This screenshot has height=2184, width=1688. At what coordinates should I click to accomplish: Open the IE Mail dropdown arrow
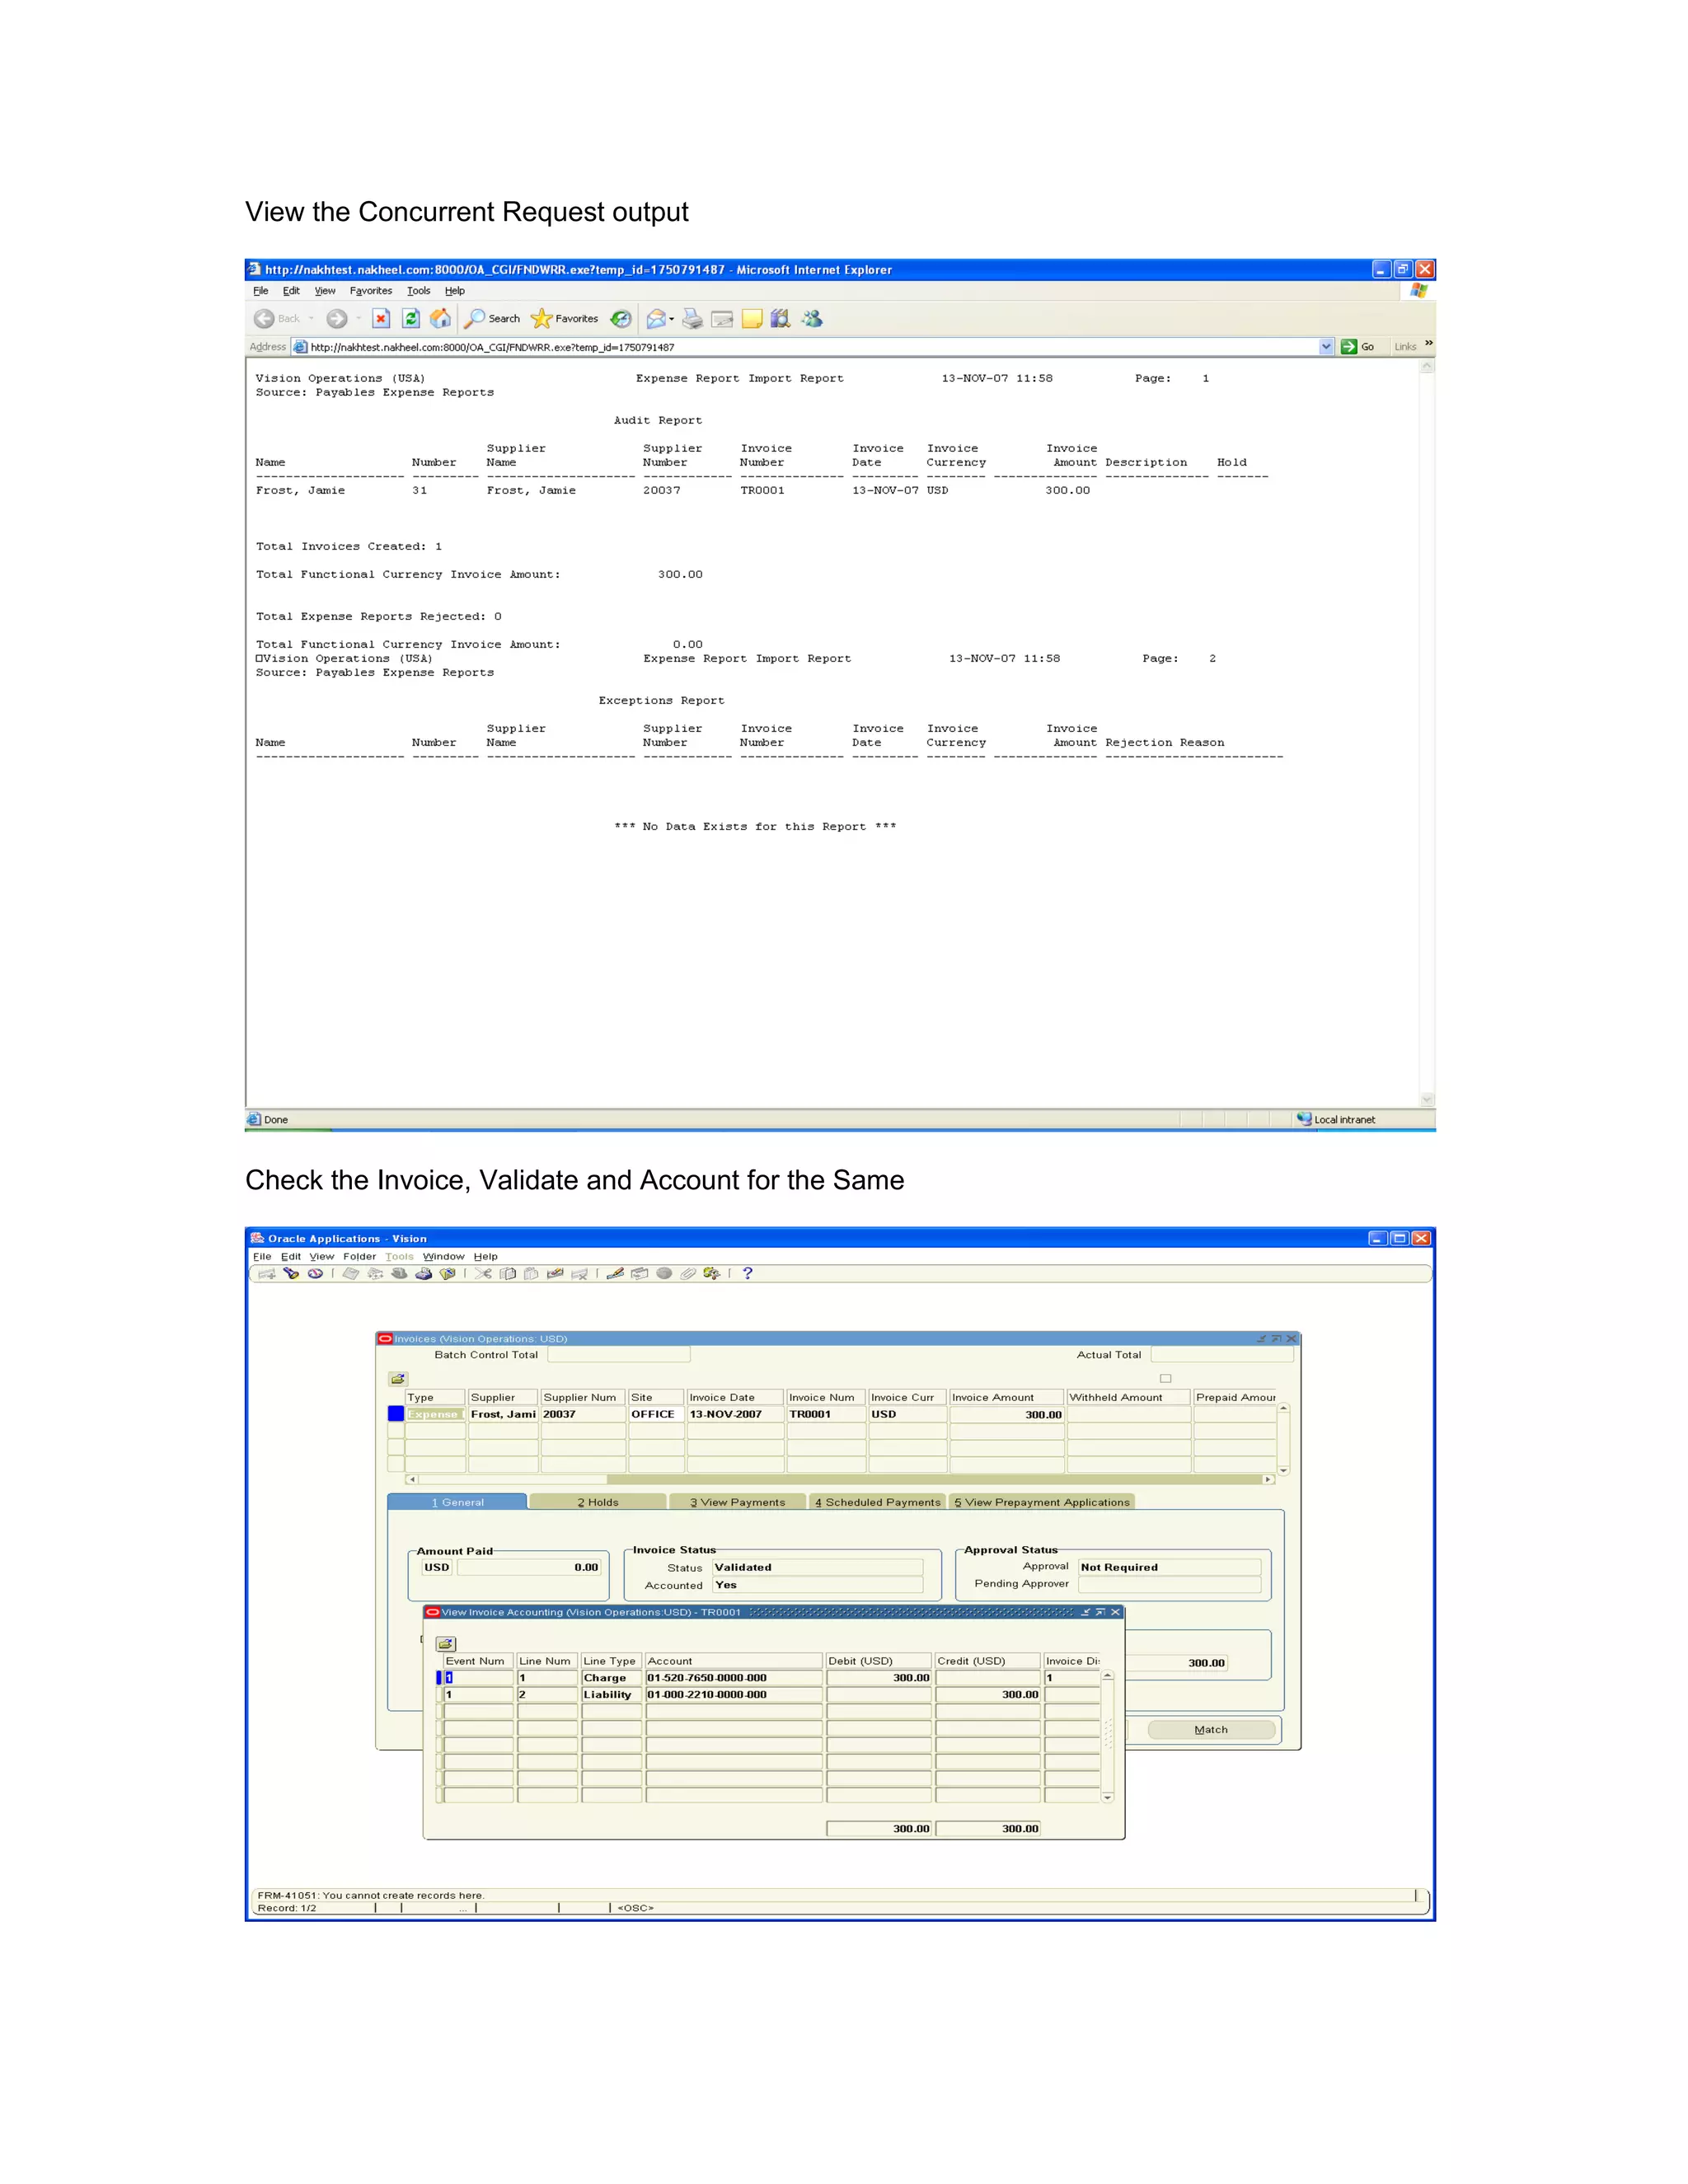click(x=672, y=320)
